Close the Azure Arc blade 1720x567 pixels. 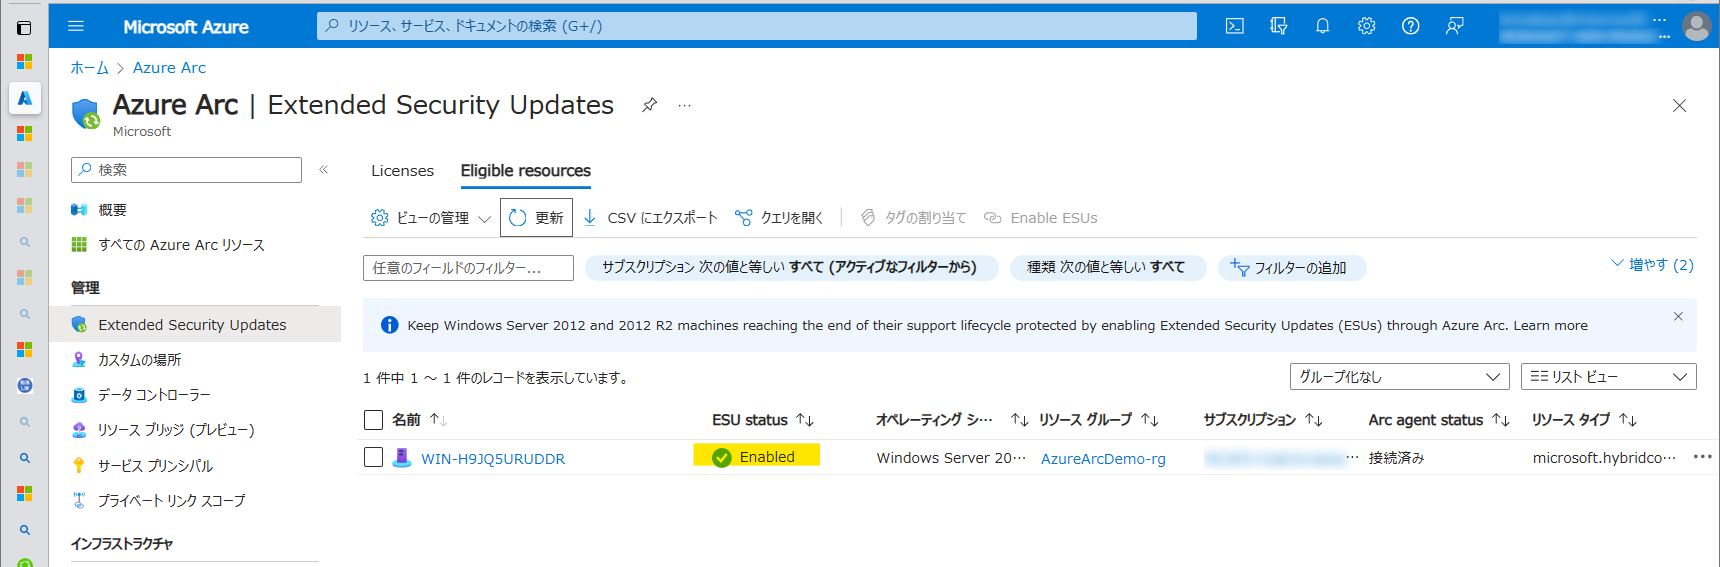[x=1679, y=106]
